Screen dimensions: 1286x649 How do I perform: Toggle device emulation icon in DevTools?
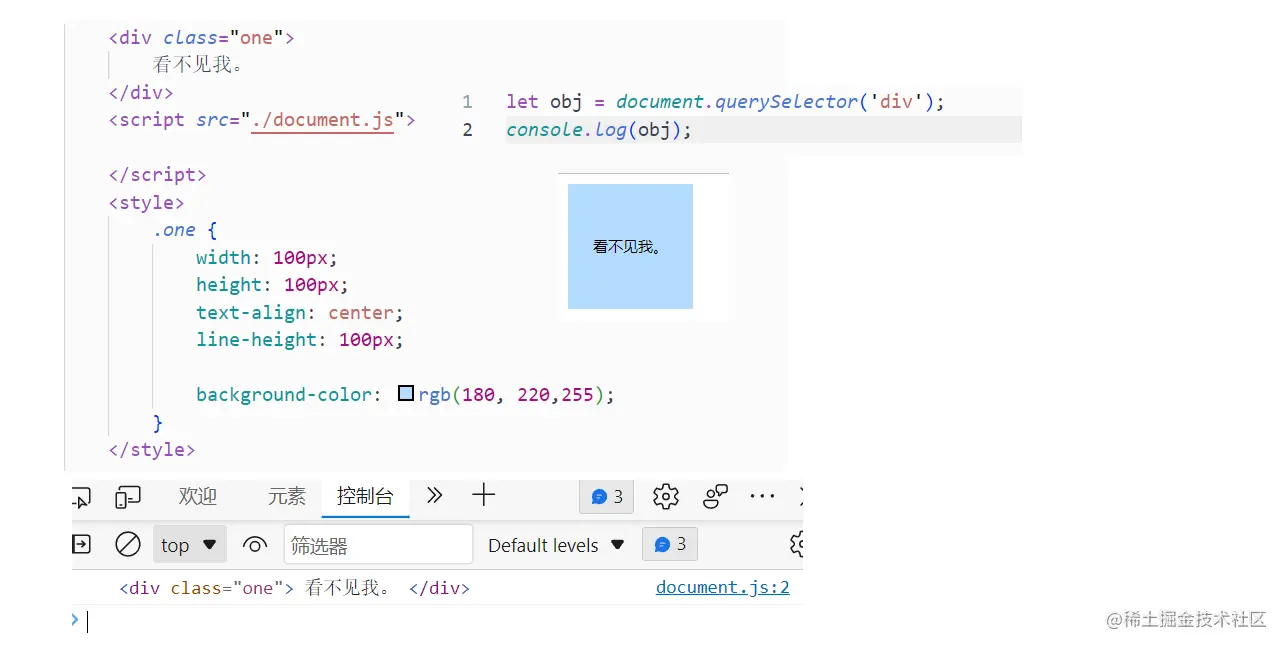click(128, 496)
